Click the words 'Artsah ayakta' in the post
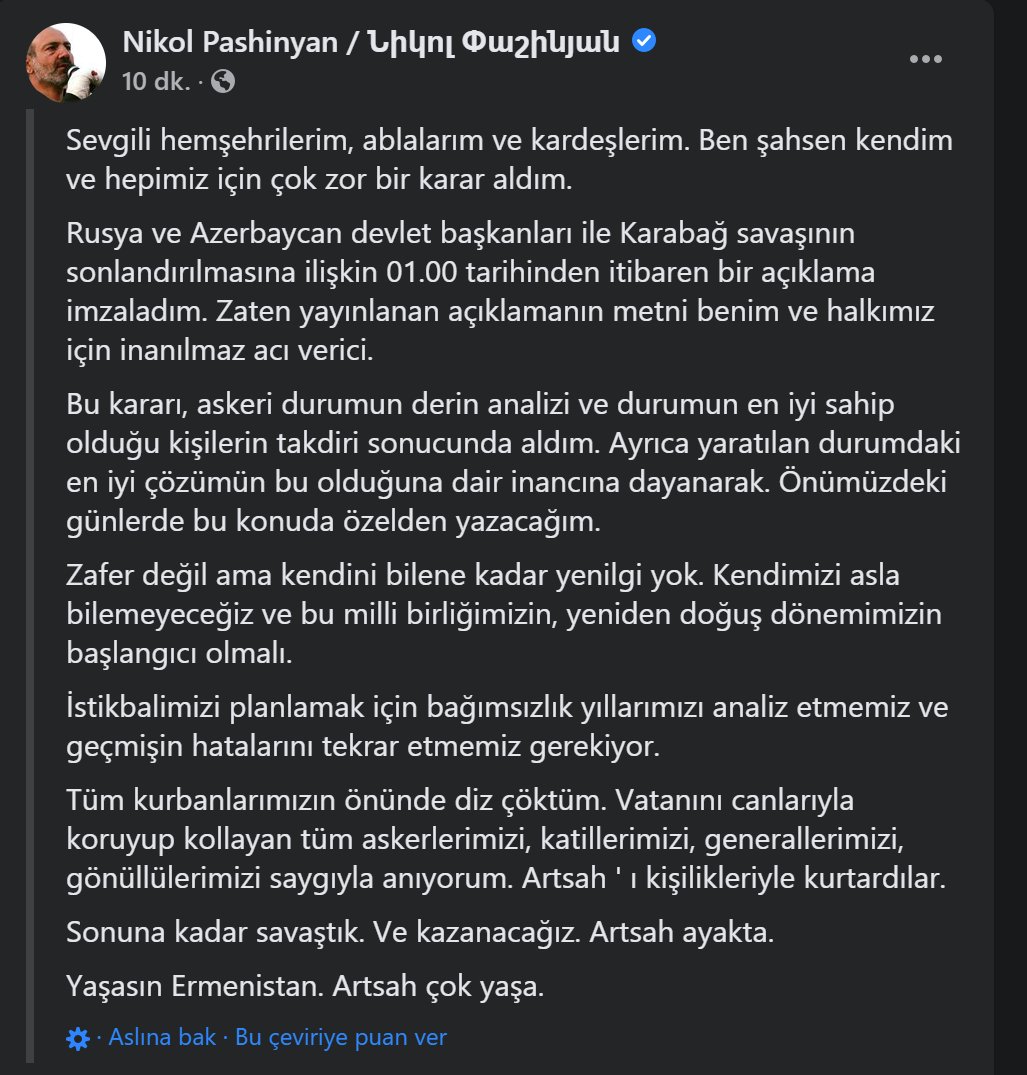Screen dimensions: 1027x1075 tap(681, 932)
